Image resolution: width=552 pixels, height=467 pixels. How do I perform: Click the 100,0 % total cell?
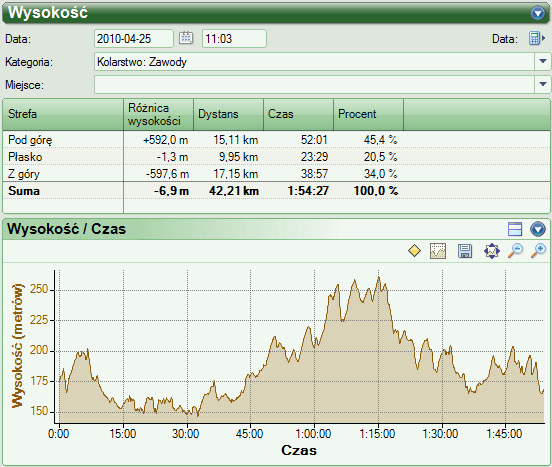click(x=376, y=191)
